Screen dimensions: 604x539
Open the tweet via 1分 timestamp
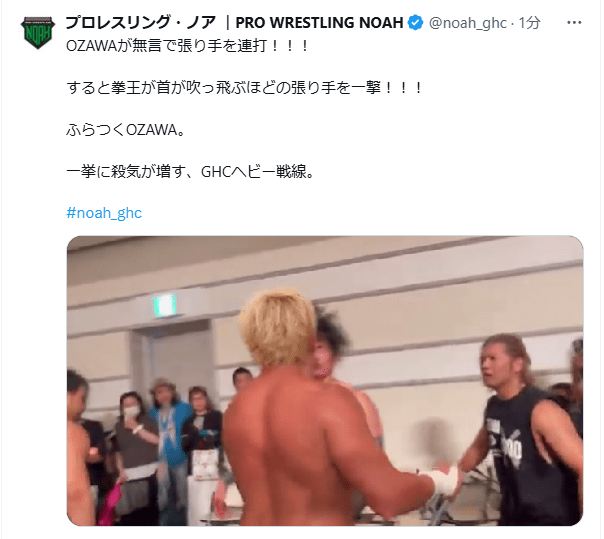[529, 23]
